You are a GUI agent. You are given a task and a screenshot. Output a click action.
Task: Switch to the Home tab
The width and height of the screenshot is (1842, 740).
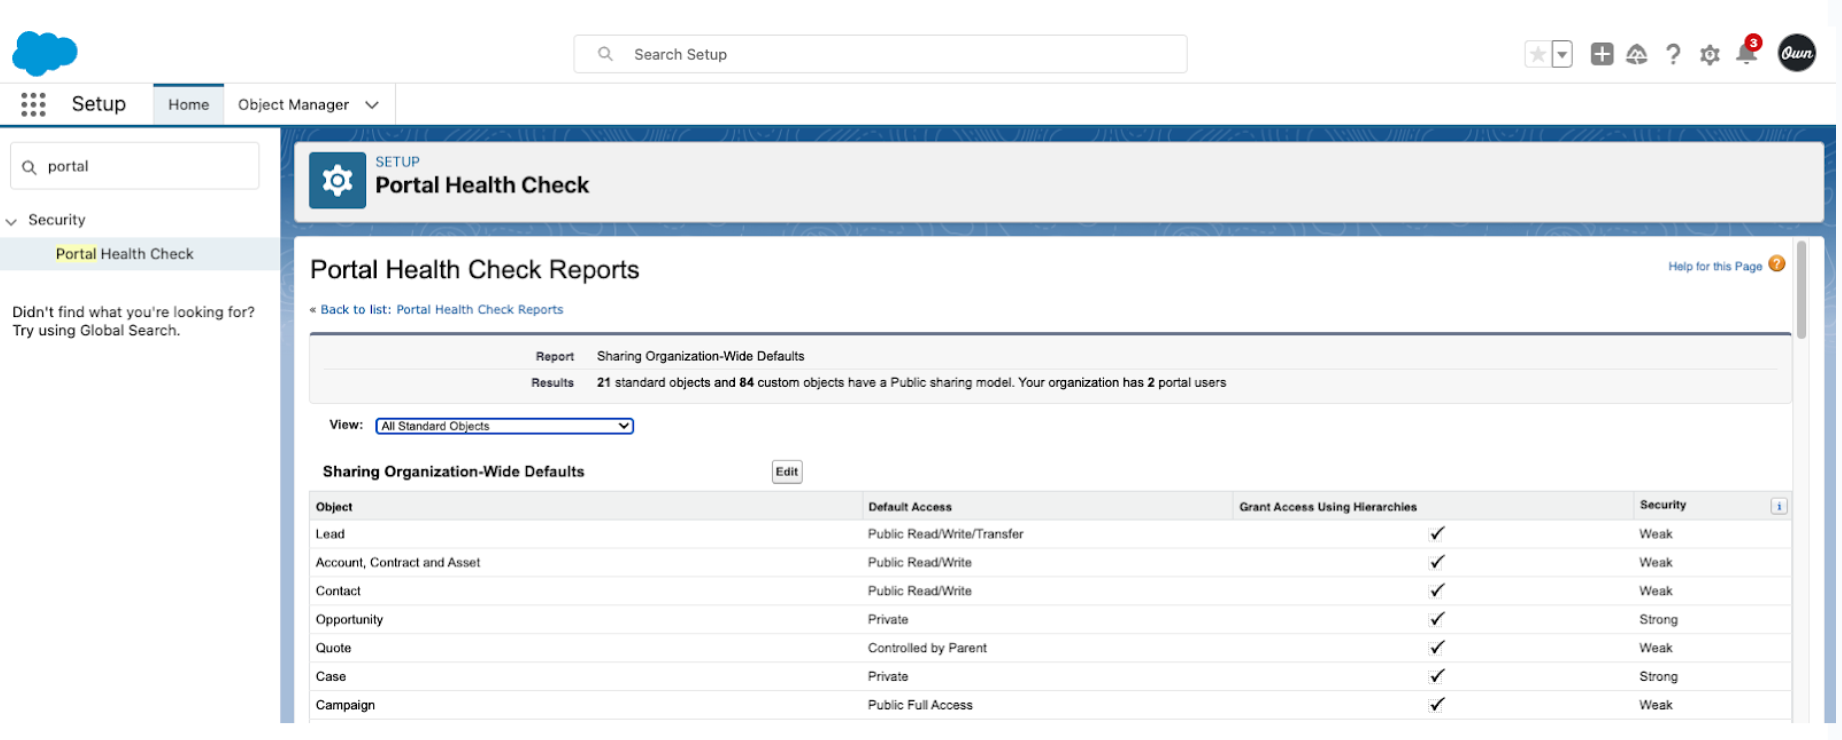(x=188, y=105)
